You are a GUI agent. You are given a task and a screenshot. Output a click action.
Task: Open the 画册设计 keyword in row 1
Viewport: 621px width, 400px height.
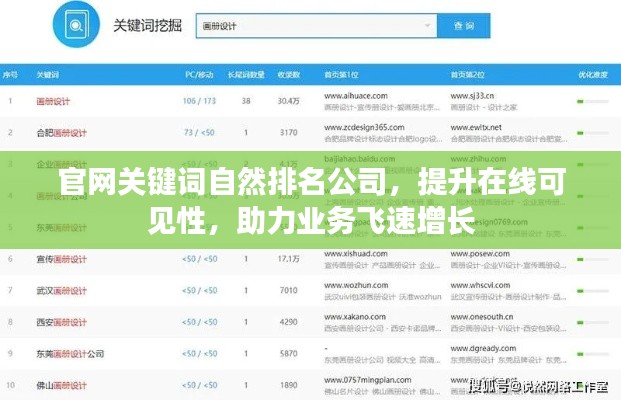55,101
